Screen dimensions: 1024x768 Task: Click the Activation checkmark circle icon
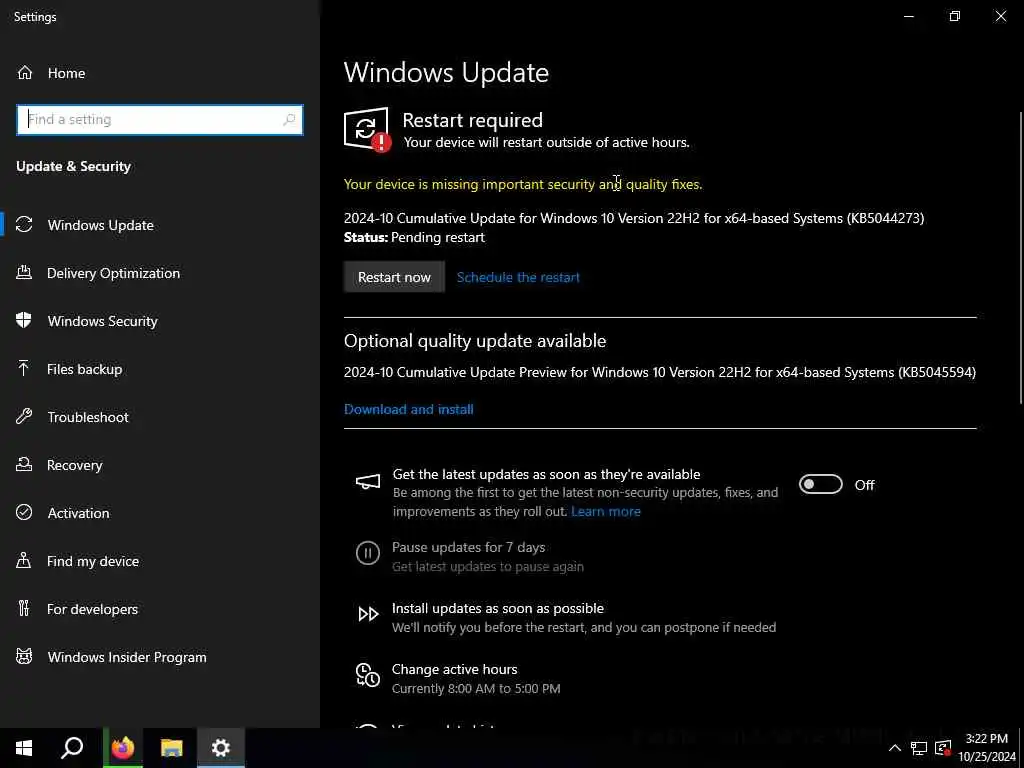point(24,513)
